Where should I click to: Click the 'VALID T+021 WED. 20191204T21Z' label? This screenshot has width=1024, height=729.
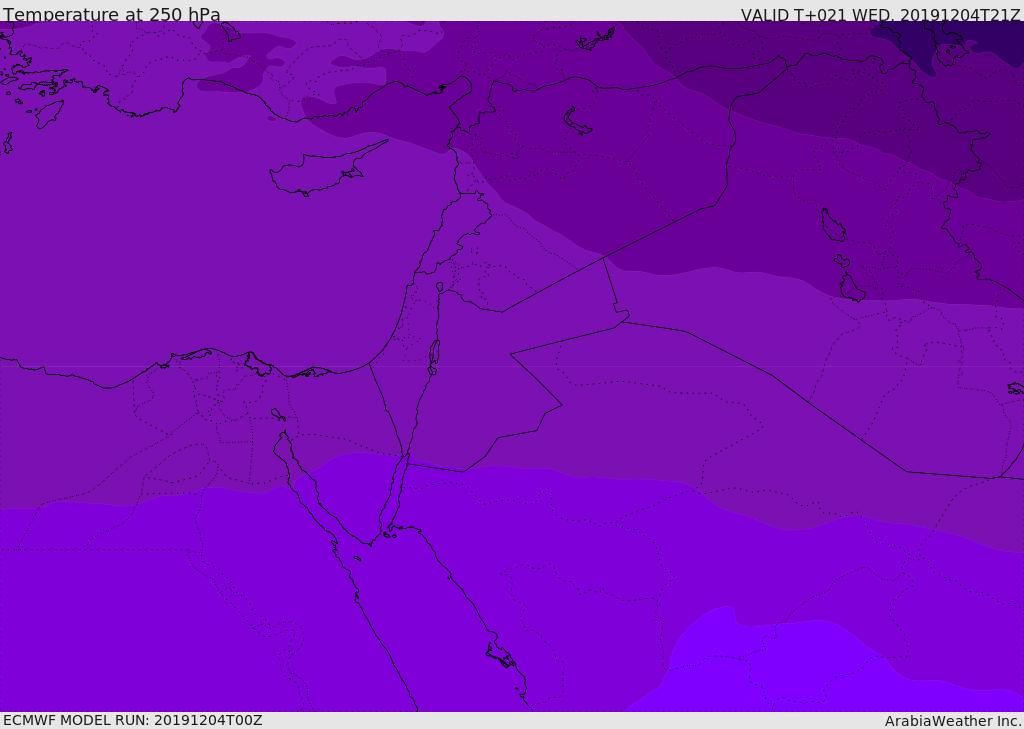click(x=880, y=14)
